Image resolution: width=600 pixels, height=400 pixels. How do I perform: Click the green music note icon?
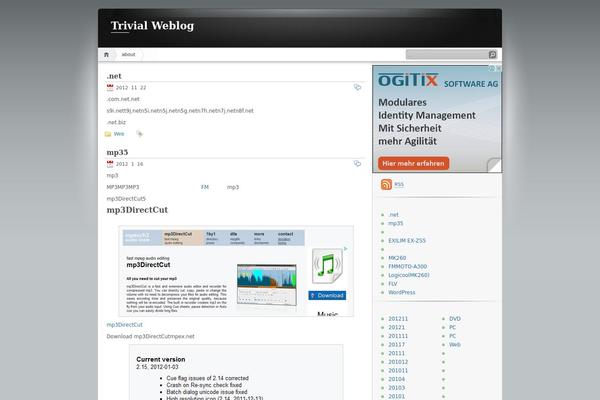[327, 266]
